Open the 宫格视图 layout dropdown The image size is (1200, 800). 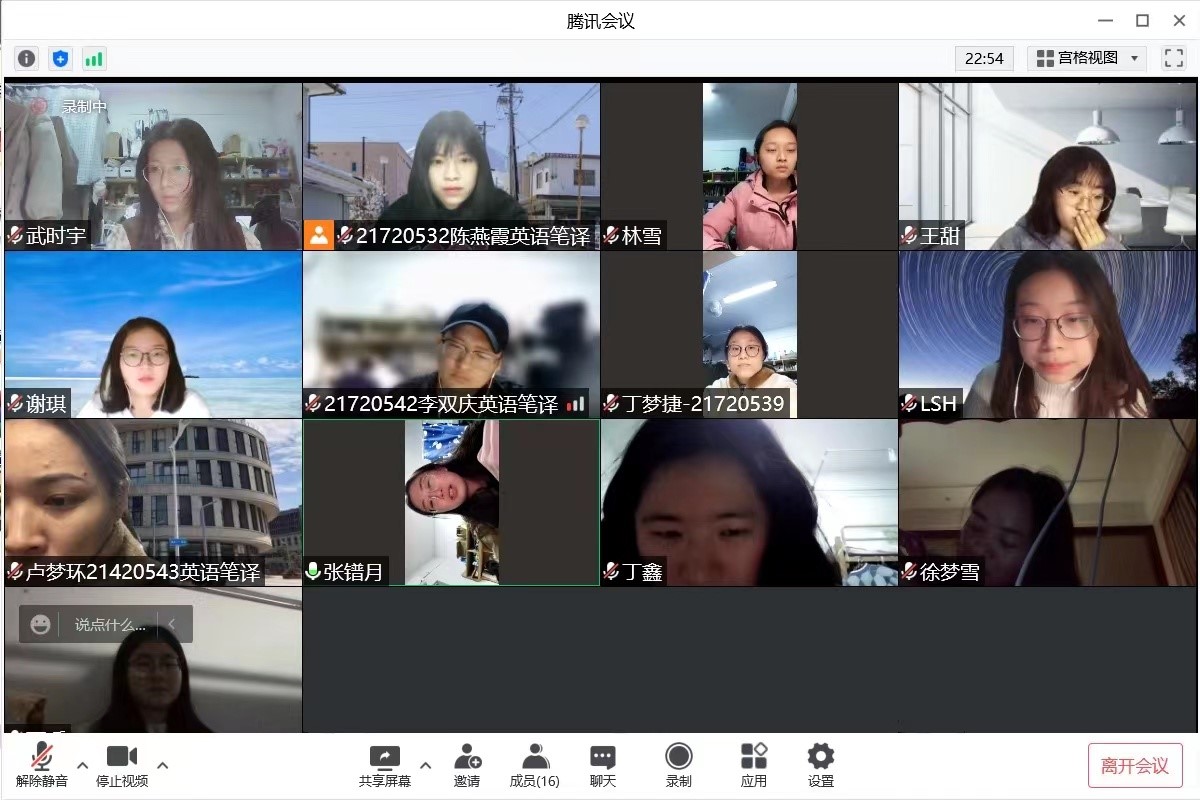pyautogui.click(x=1087, y=58)
